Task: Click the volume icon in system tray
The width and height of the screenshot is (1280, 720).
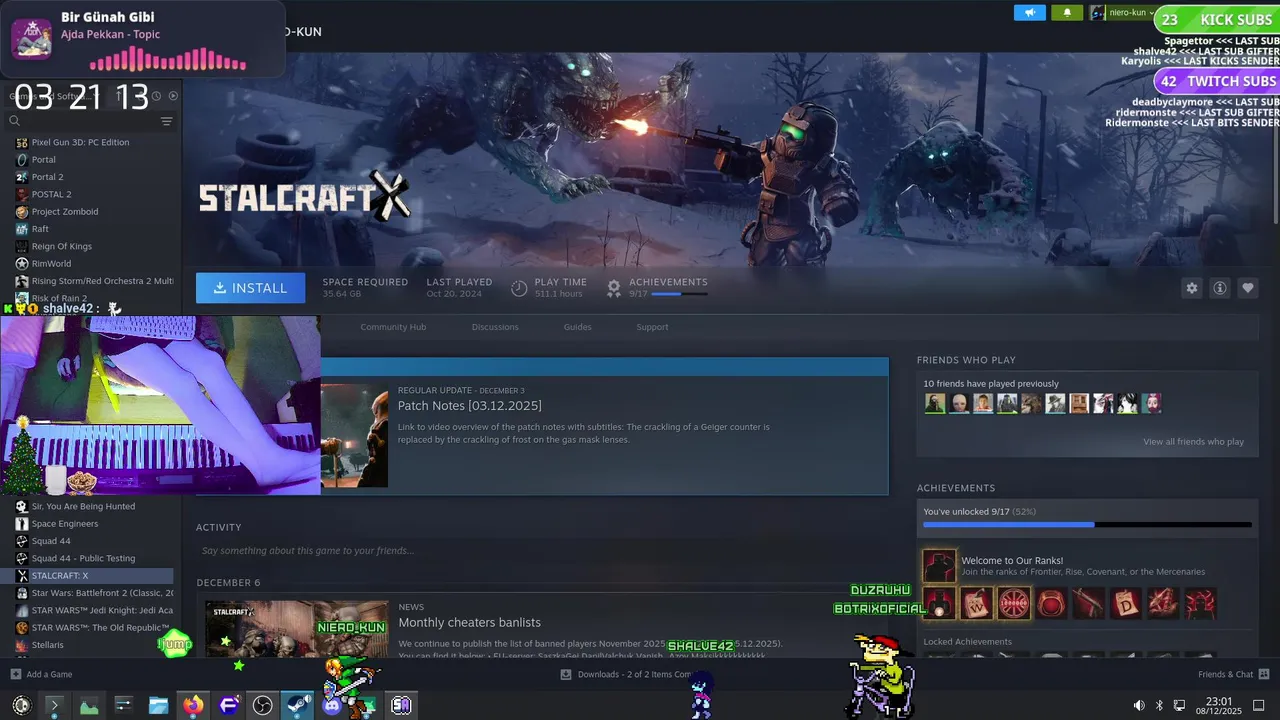Action: [1139, 705]
